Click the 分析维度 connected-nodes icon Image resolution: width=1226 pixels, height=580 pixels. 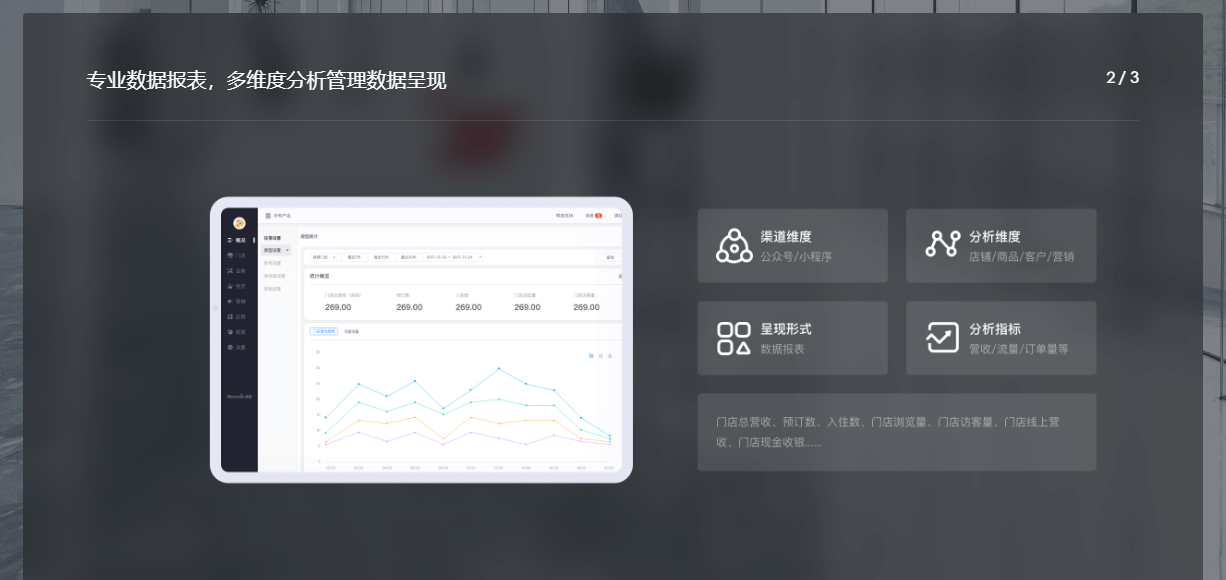[942, 244]
